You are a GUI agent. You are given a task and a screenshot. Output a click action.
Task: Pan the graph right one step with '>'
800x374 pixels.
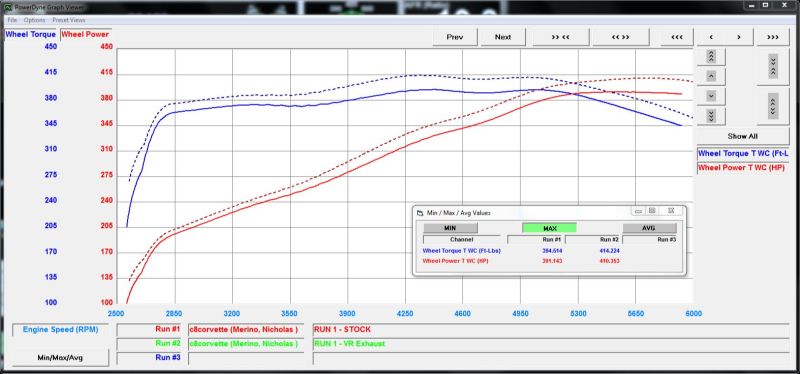[738, 37]
